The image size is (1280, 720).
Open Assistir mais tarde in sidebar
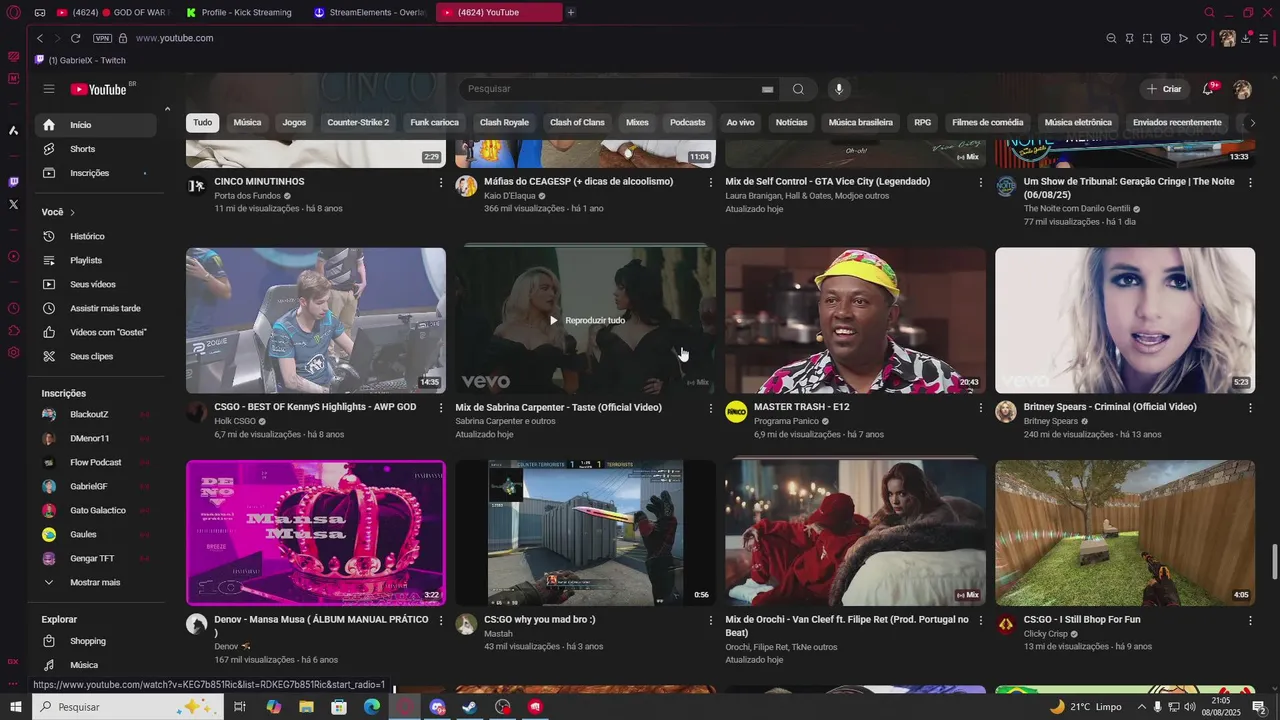point(96,309)
